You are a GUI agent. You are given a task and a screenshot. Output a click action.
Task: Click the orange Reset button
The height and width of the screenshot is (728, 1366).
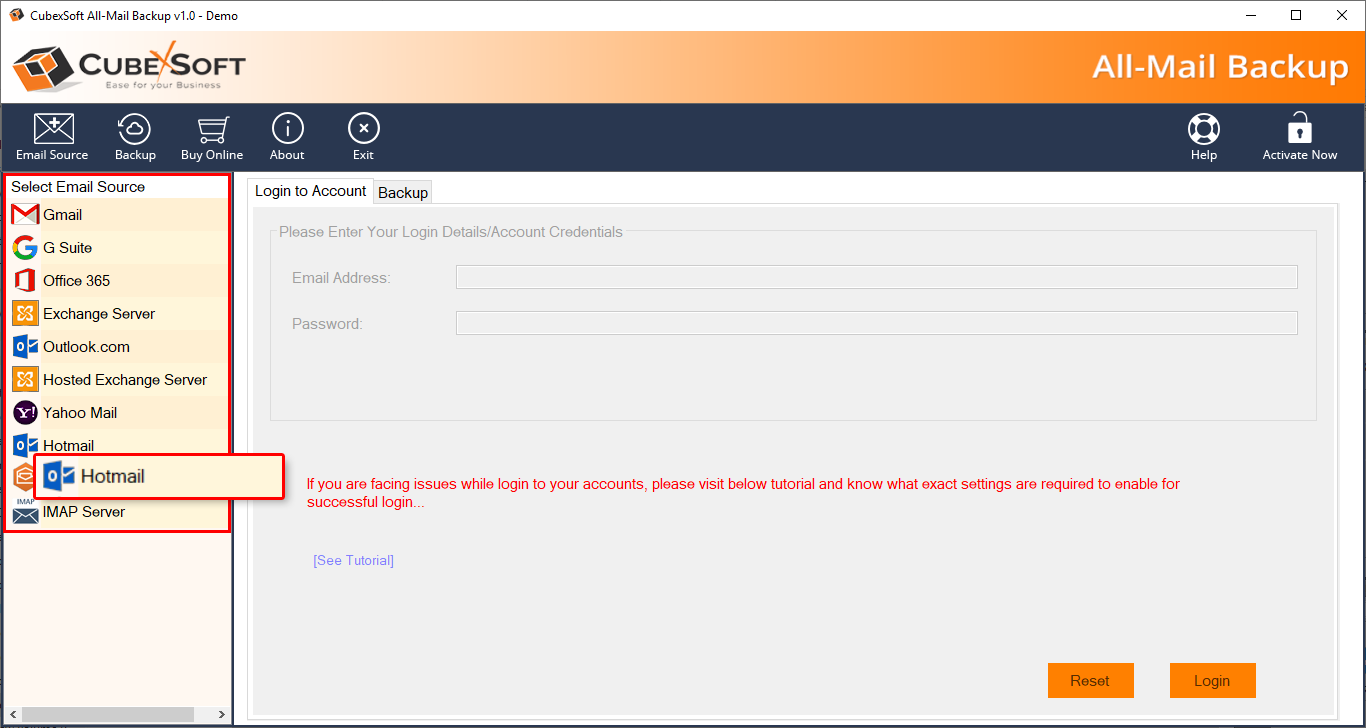pyautogui.click(x=1091, y=681)
